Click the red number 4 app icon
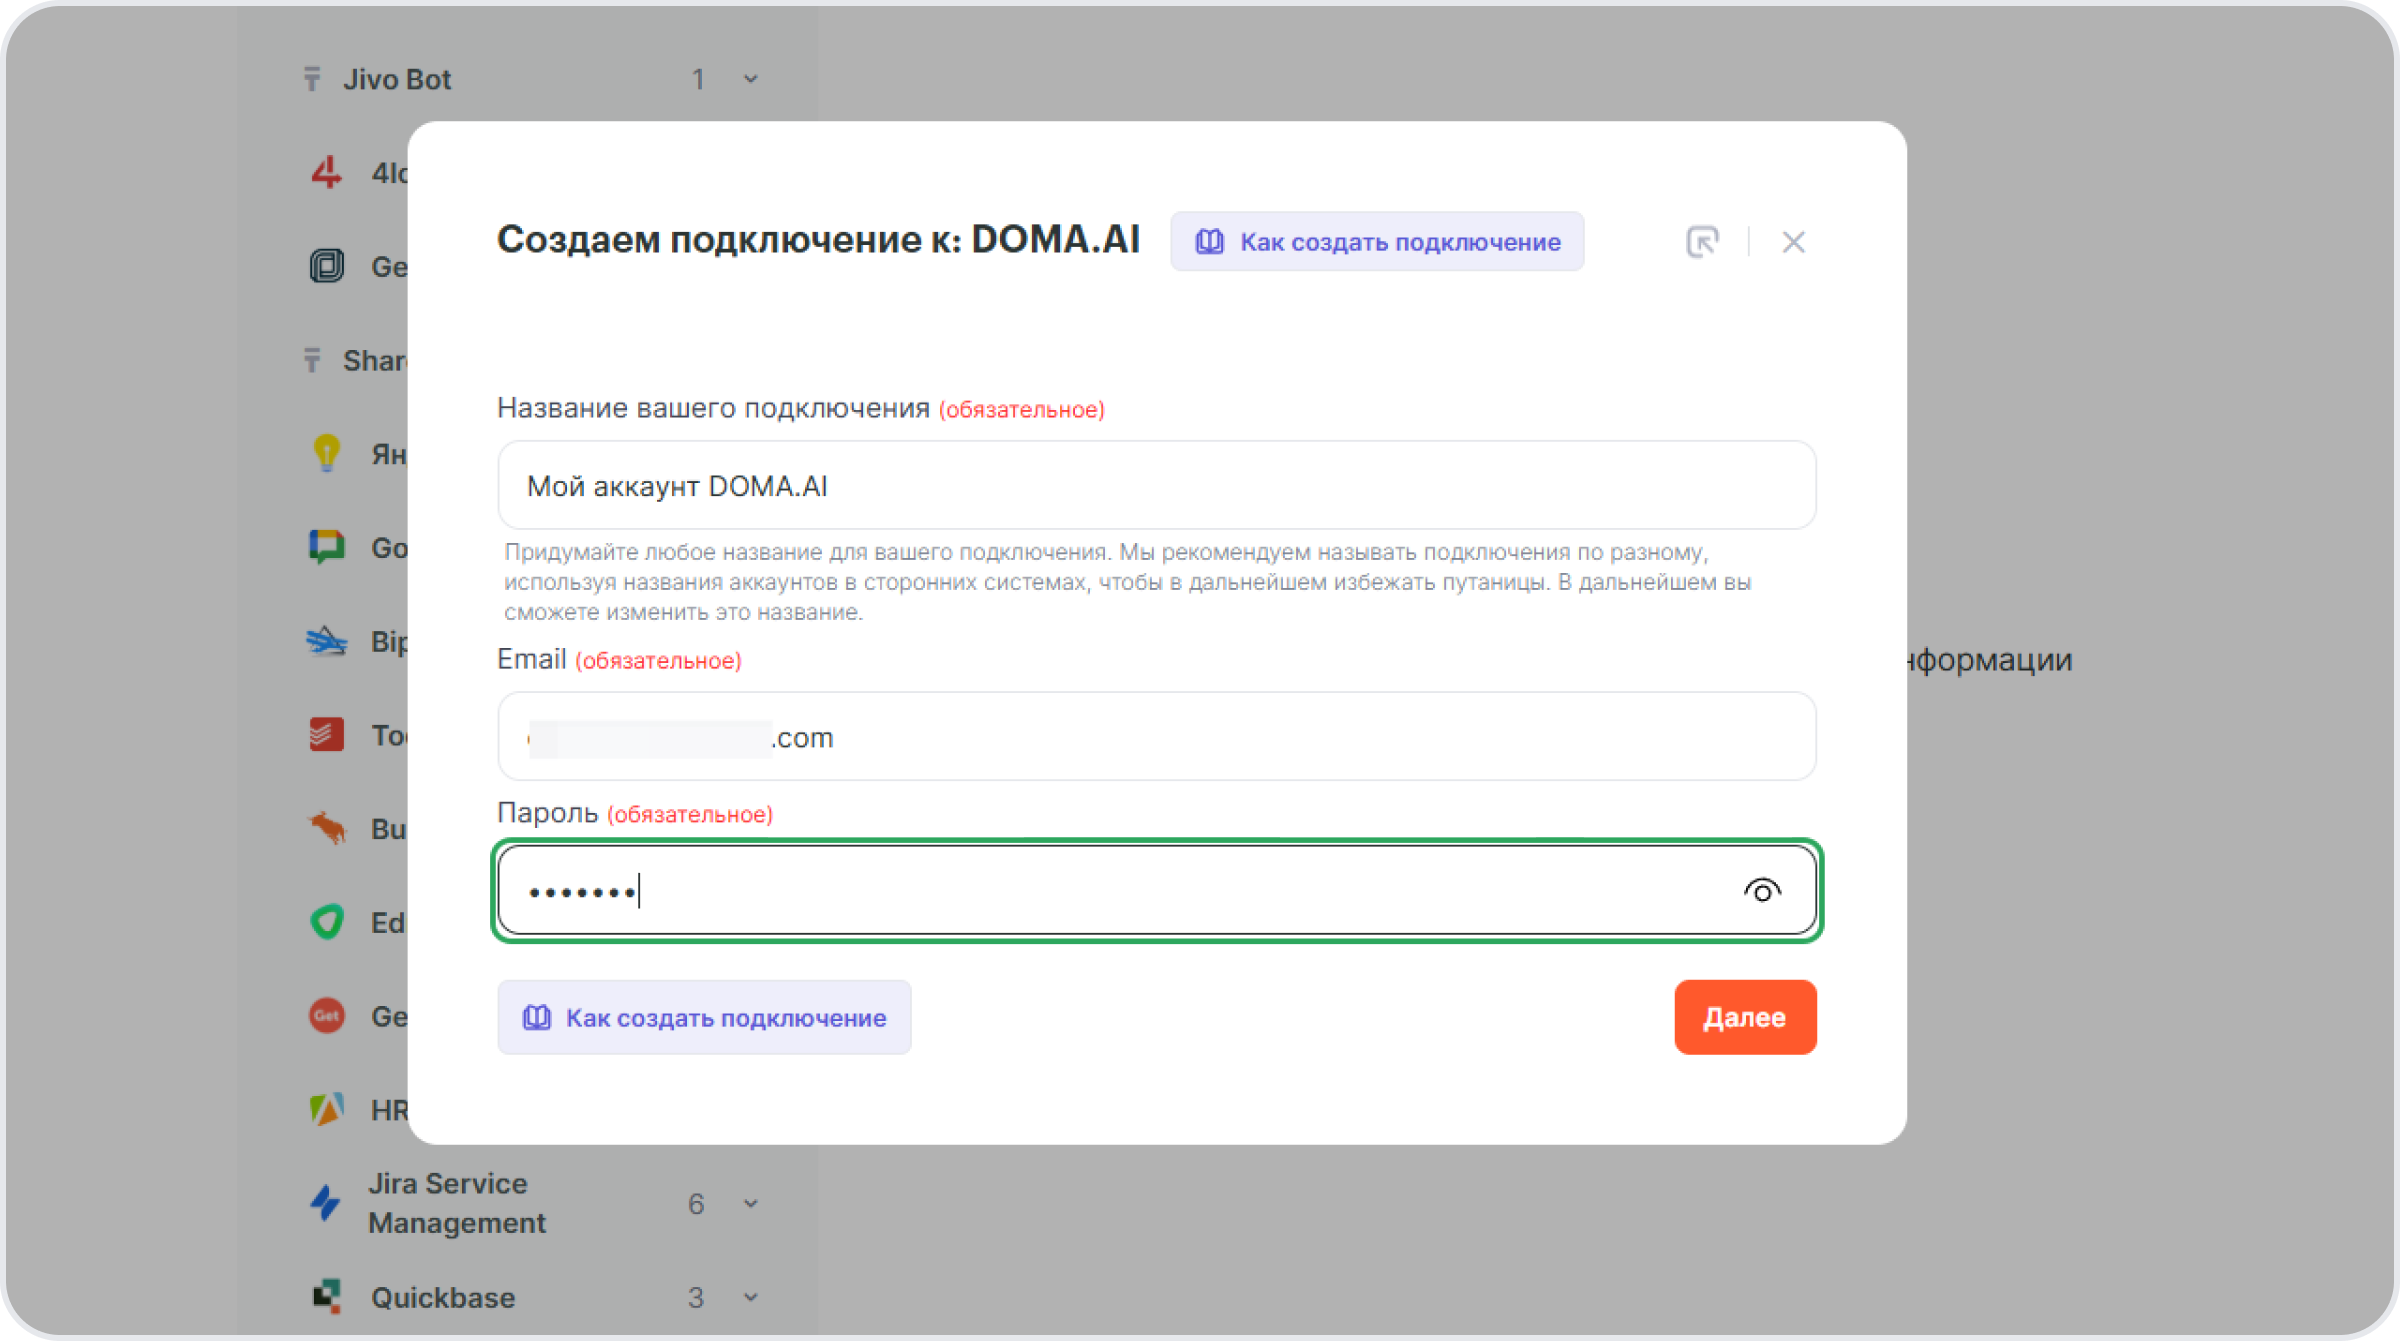Image resolution: width=2400 pixels, height=1341 pixels. (x=326, y=172)
